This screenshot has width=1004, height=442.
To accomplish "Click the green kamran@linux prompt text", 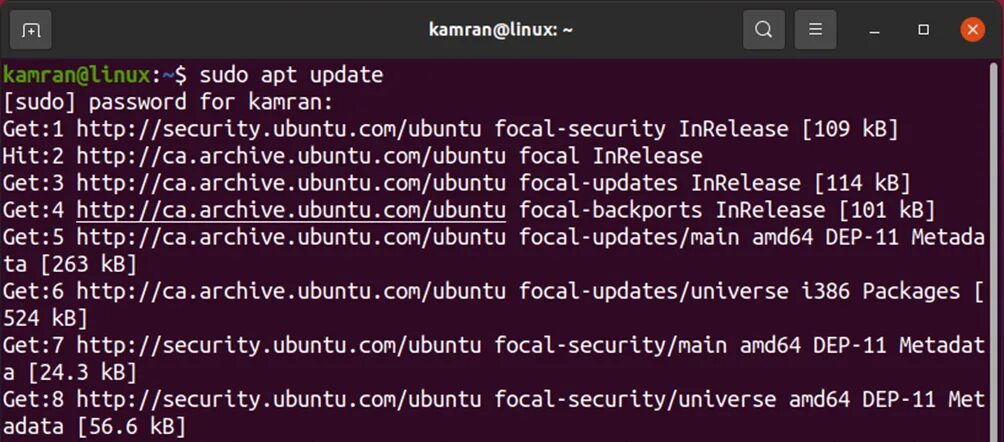I will [78, 75].
